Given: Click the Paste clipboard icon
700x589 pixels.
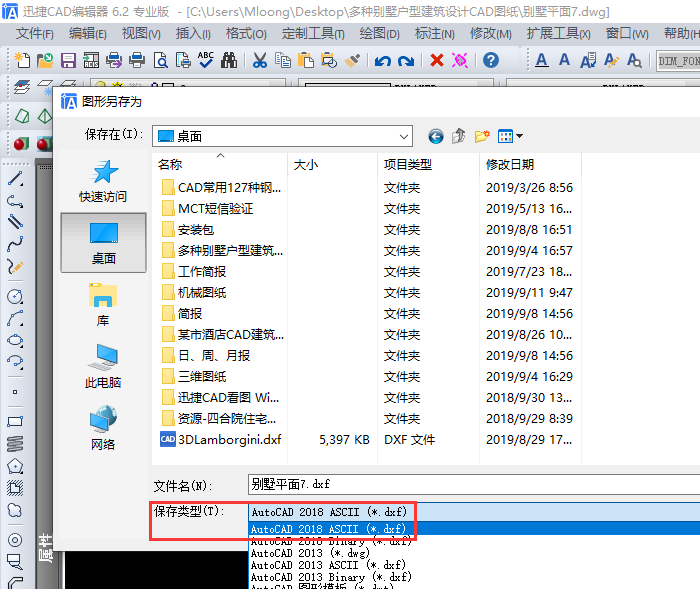Looking at the screenshot, I should coord(306,60).
